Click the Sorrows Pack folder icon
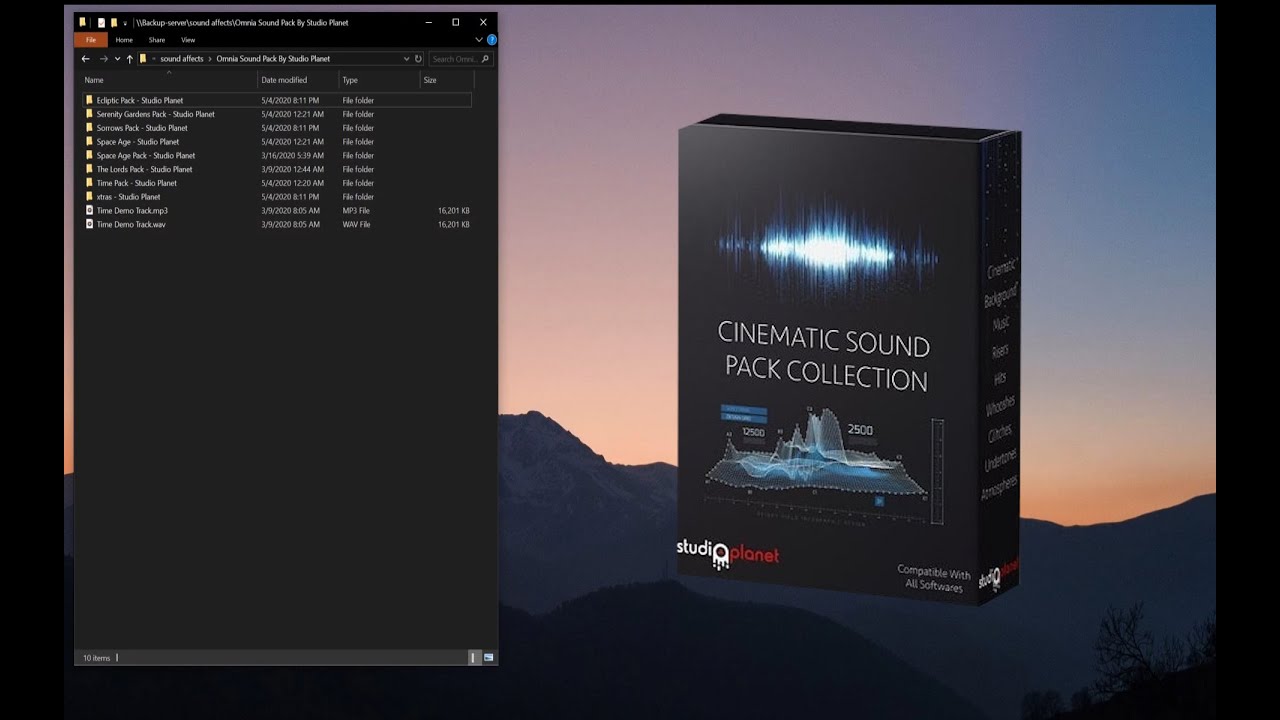Viewport: 1280px width, 720px height. click(89, 128)
